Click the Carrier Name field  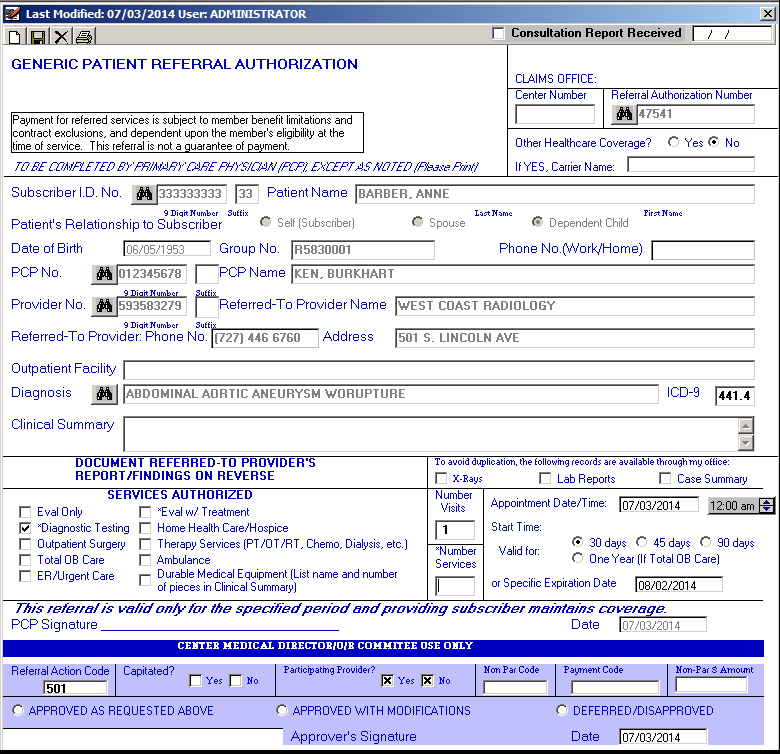tap(691, 164)
